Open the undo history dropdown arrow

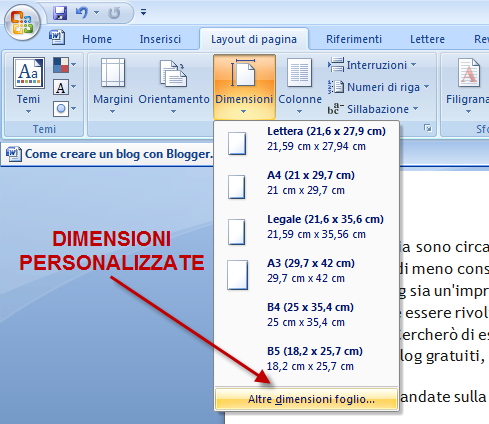[x=97, y=13]
